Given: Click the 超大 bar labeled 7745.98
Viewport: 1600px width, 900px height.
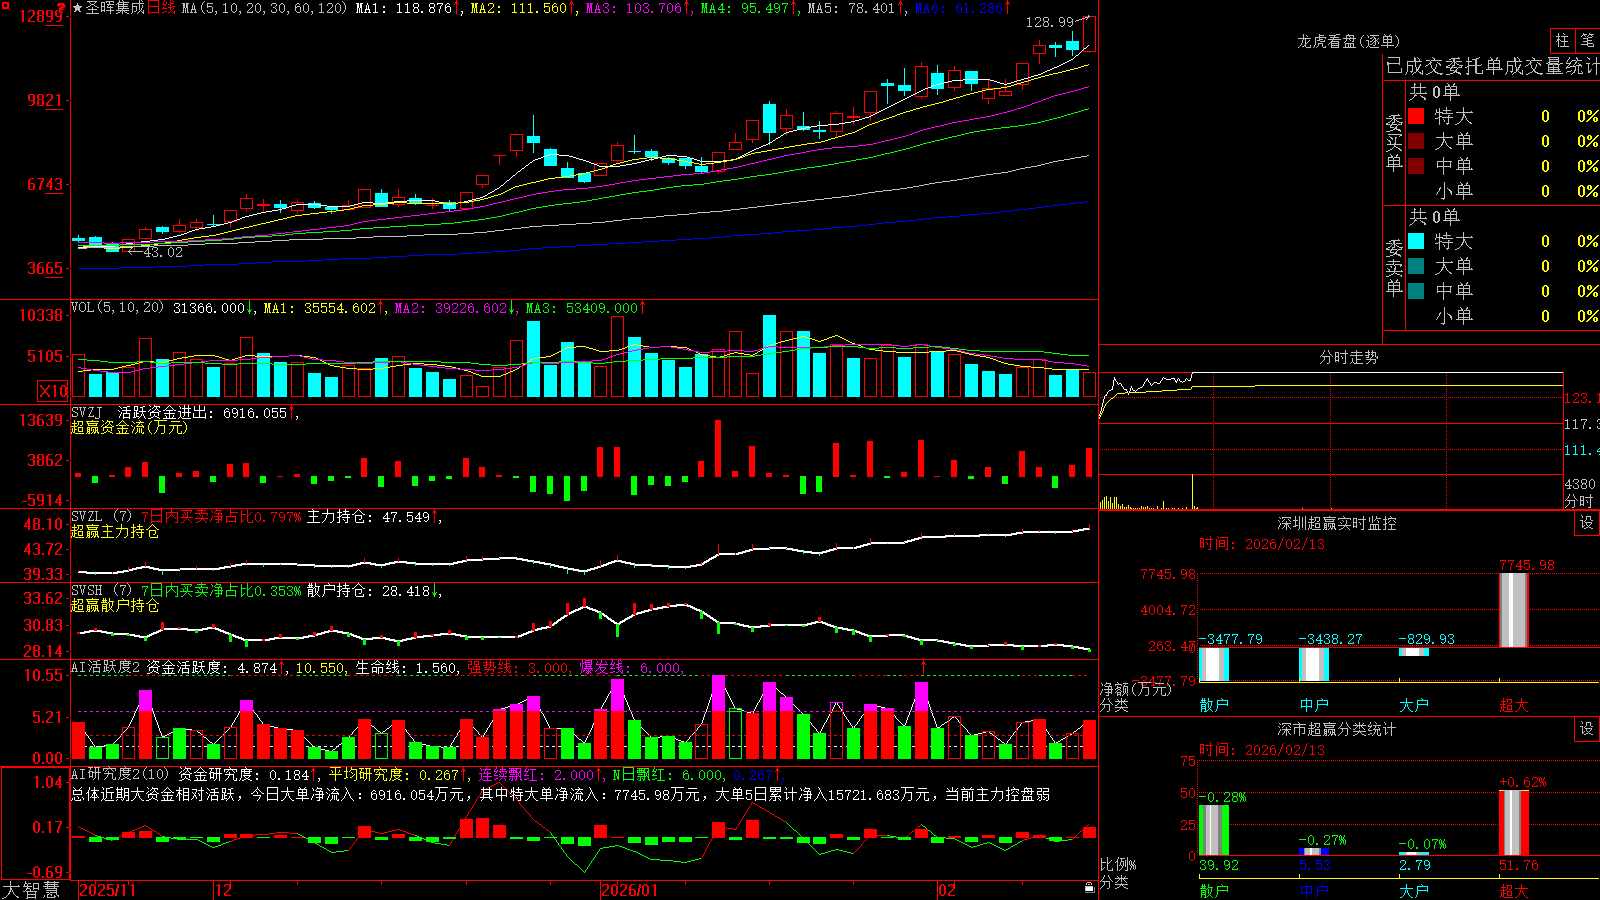Looking at the screenshot, I should pyautogui.click(x=1514, y=610).
